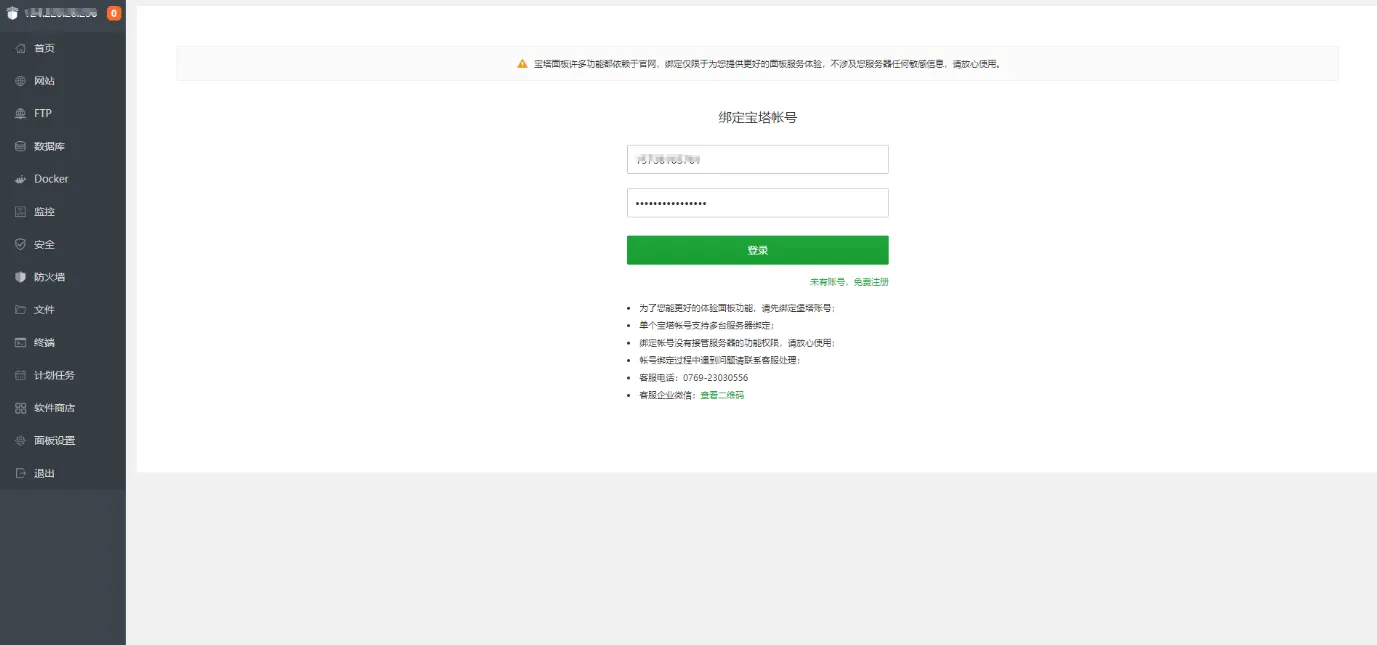Click the green 登录 login button
The image size is (1377, 645).
[757, 249]
